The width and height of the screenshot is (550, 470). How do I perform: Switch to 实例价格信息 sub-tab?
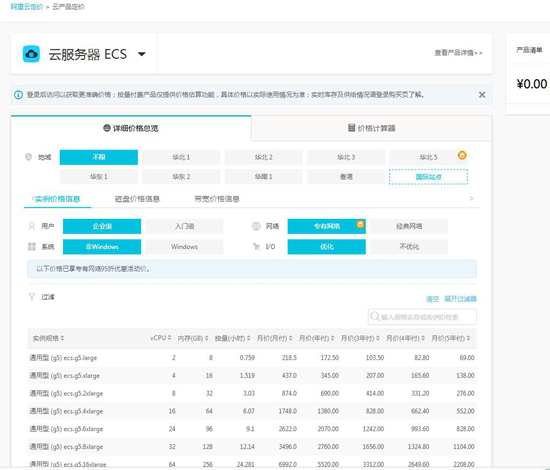(x=58, y=199)
